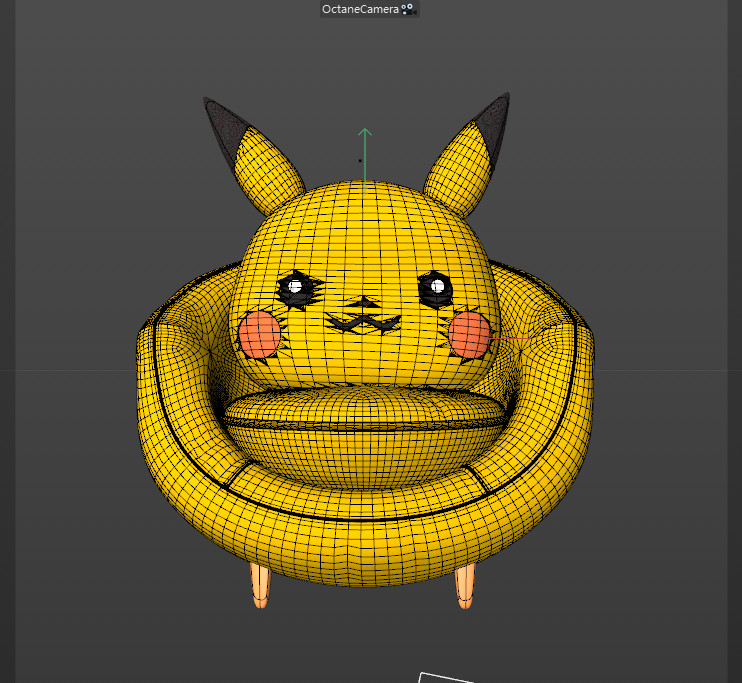Viewport: 742px width, 683px height.
Task: Select the green Y-axis arrow handle
Action: 365,161
